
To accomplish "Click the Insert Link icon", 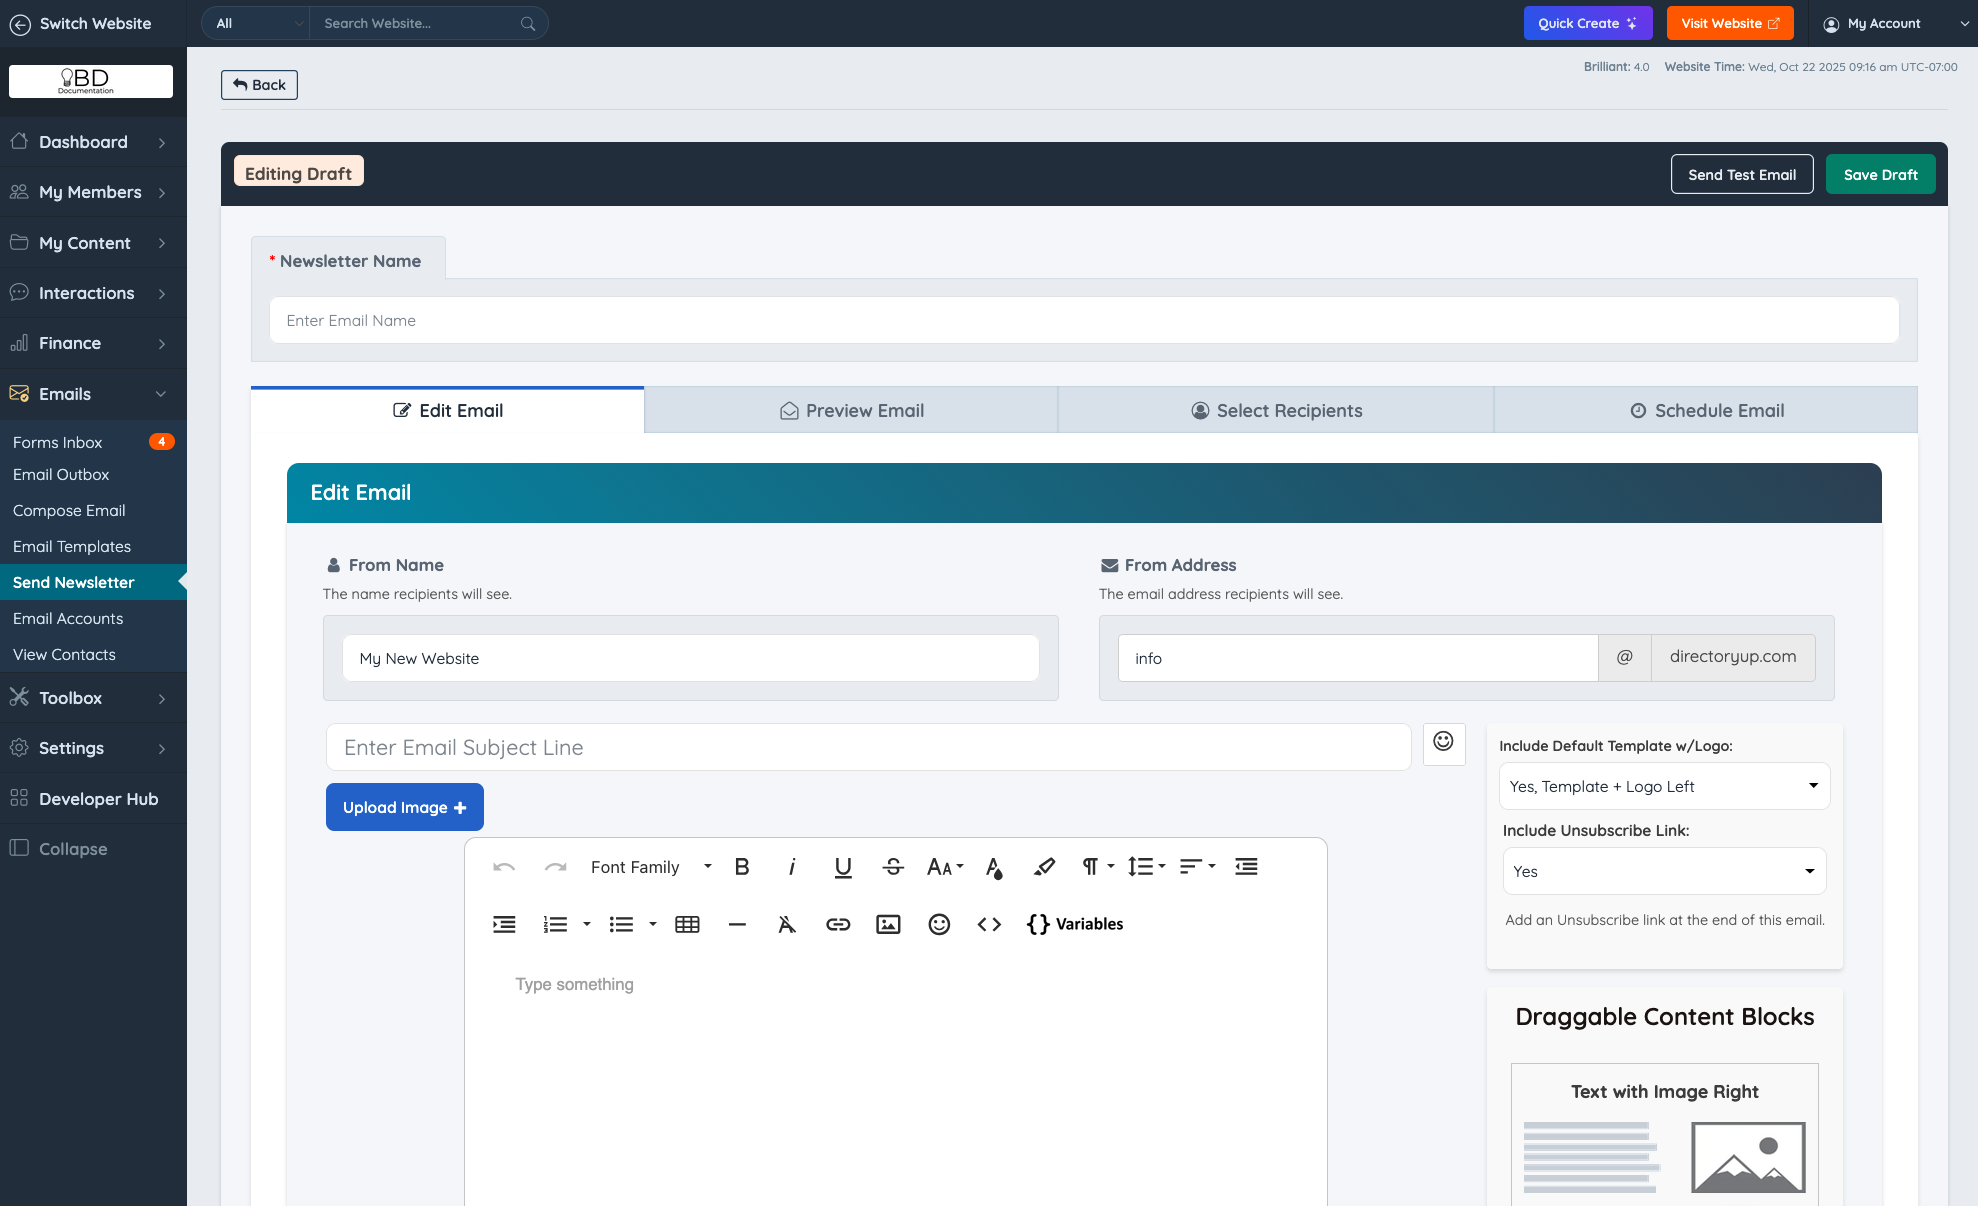I will pos(838,924).
